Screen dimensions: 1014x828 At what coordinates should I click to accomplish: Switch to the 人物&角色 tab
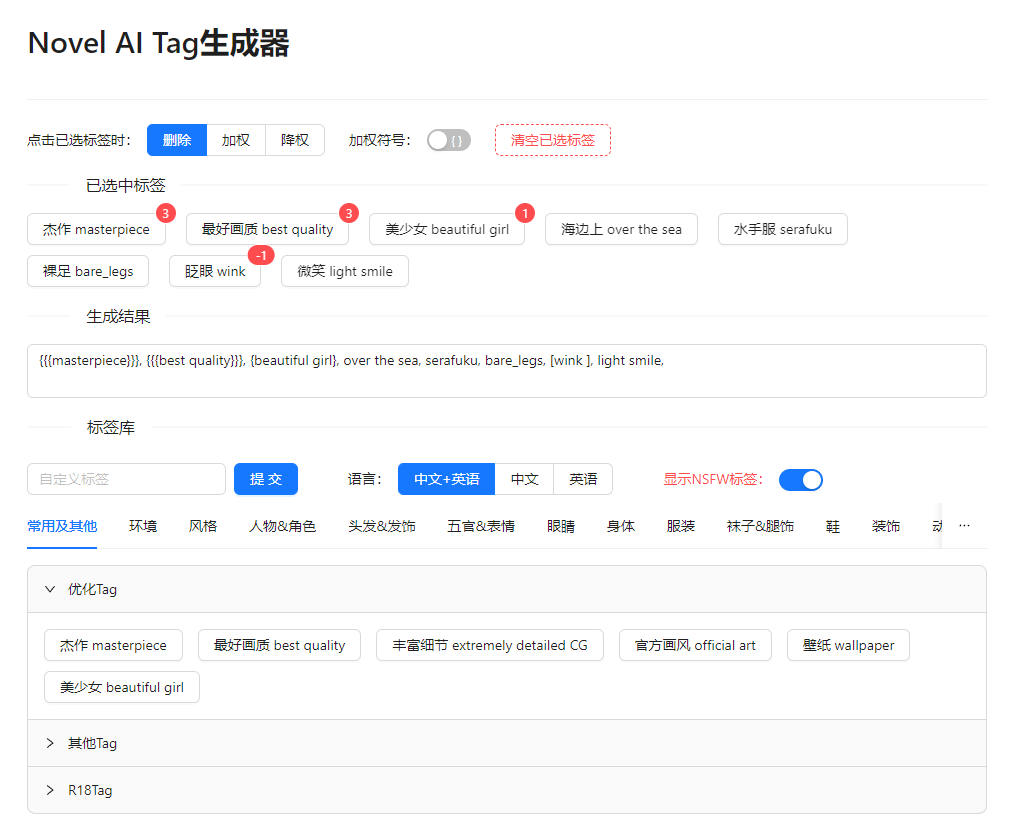(x=283, y=527)
